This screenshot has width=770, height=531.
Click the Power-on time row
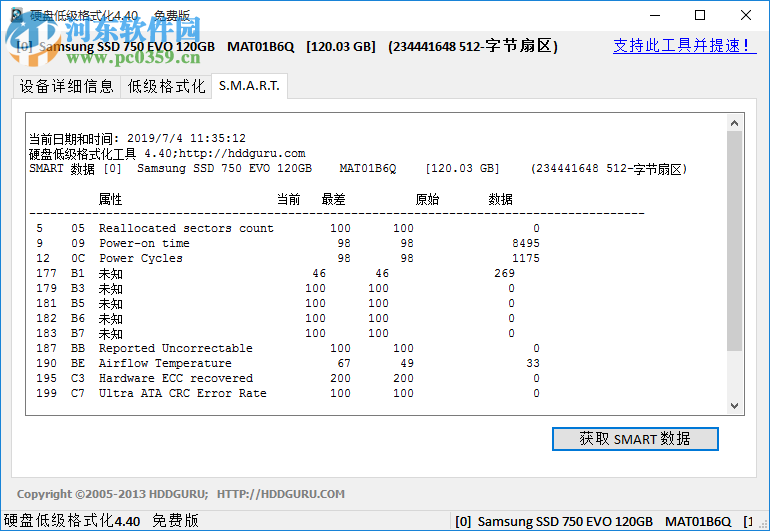pos(287,243)
